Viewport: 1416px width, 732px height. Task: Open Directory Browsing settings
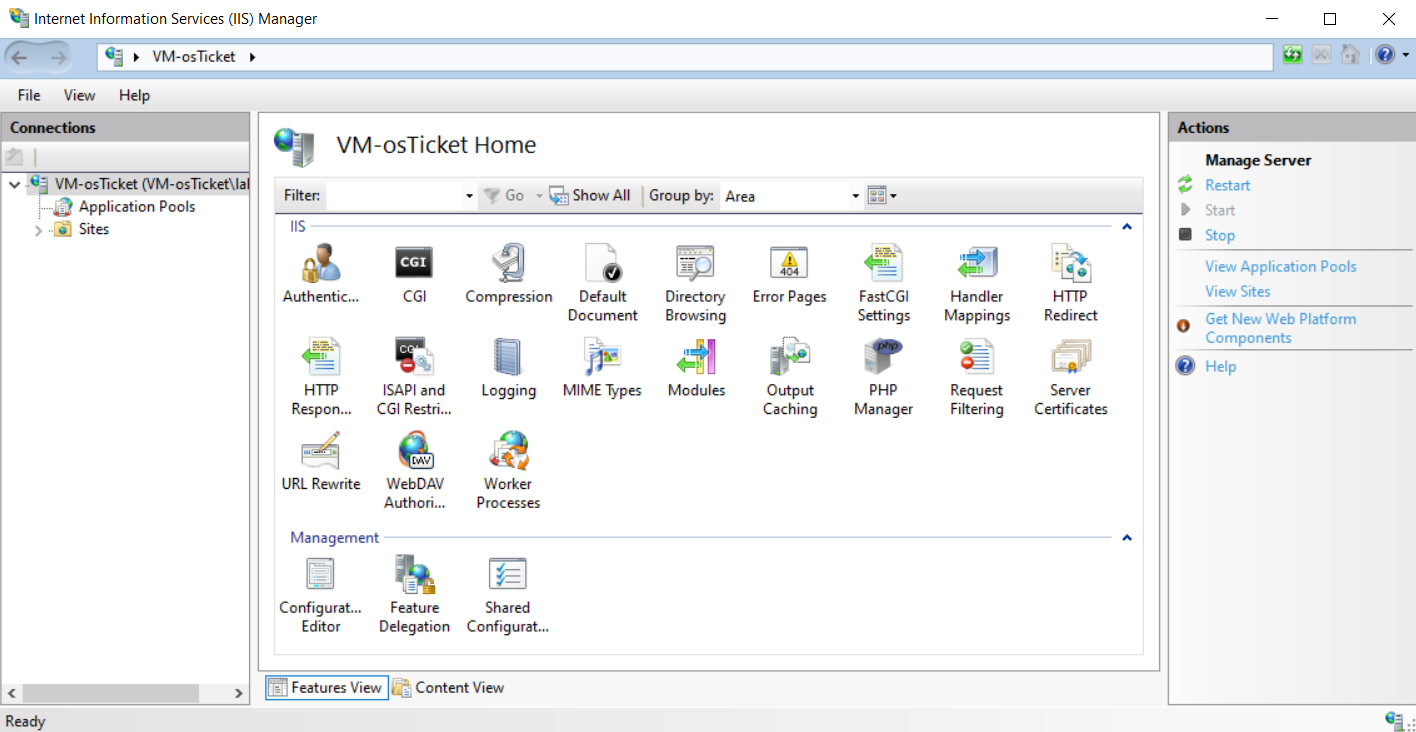tap(695, 284)
